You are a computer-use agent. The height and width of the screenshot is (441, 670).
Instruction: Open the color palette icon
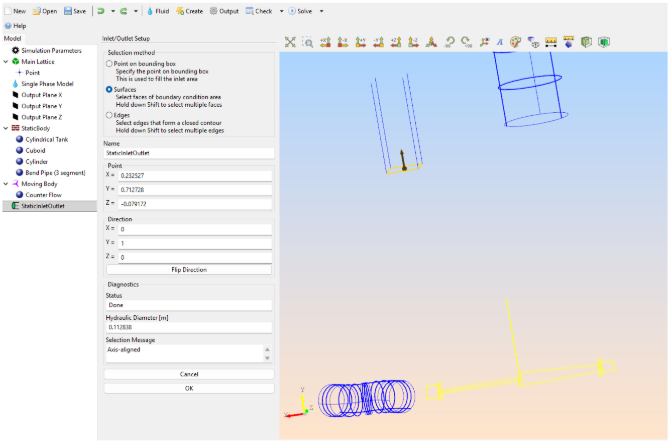516,43
